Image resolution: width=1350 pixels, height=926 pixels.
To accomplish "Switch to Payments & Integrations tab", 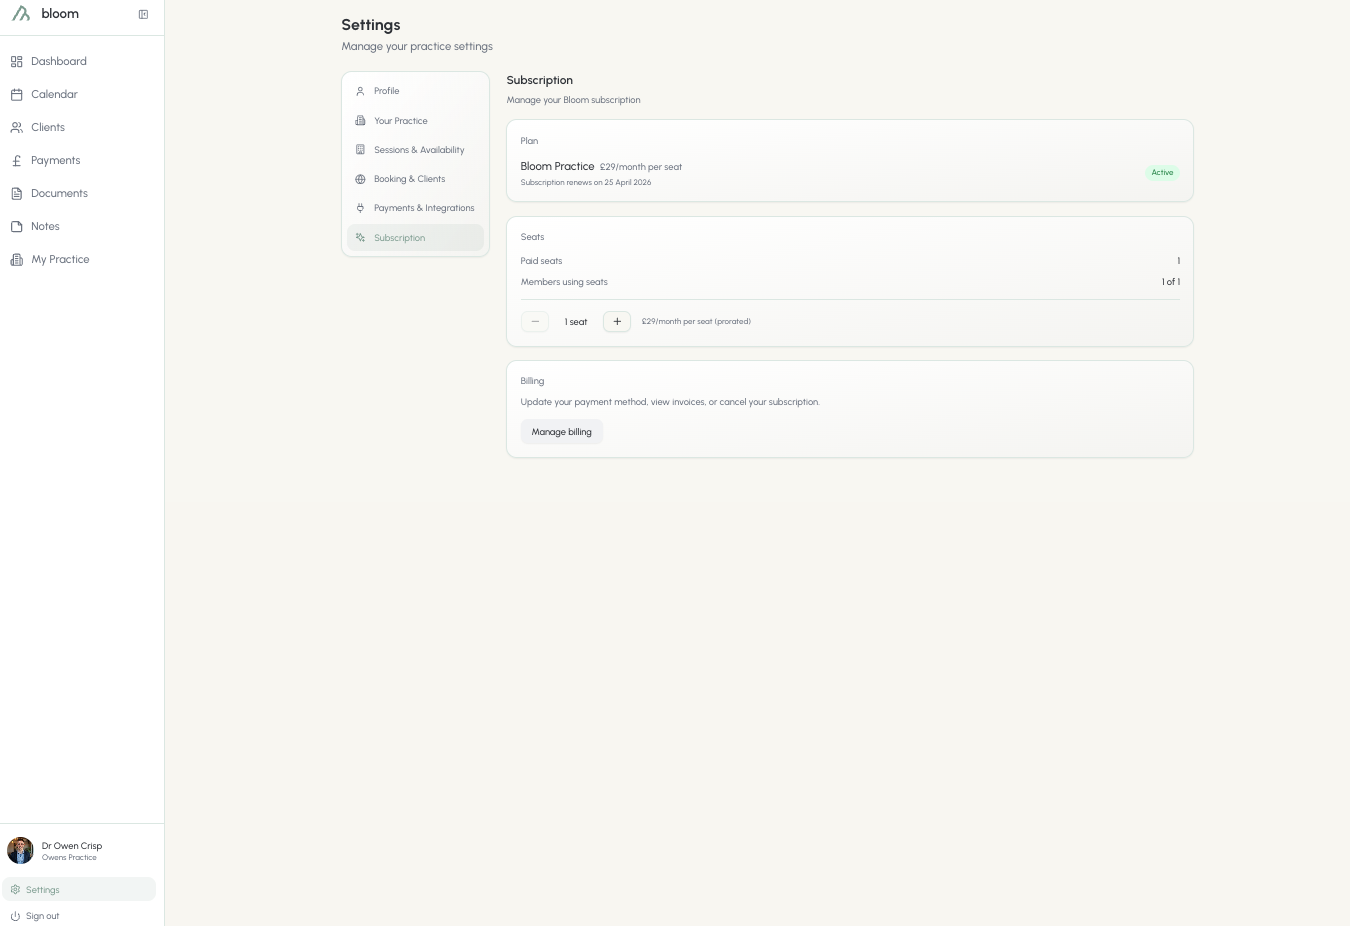I will [x=415, y=208].
